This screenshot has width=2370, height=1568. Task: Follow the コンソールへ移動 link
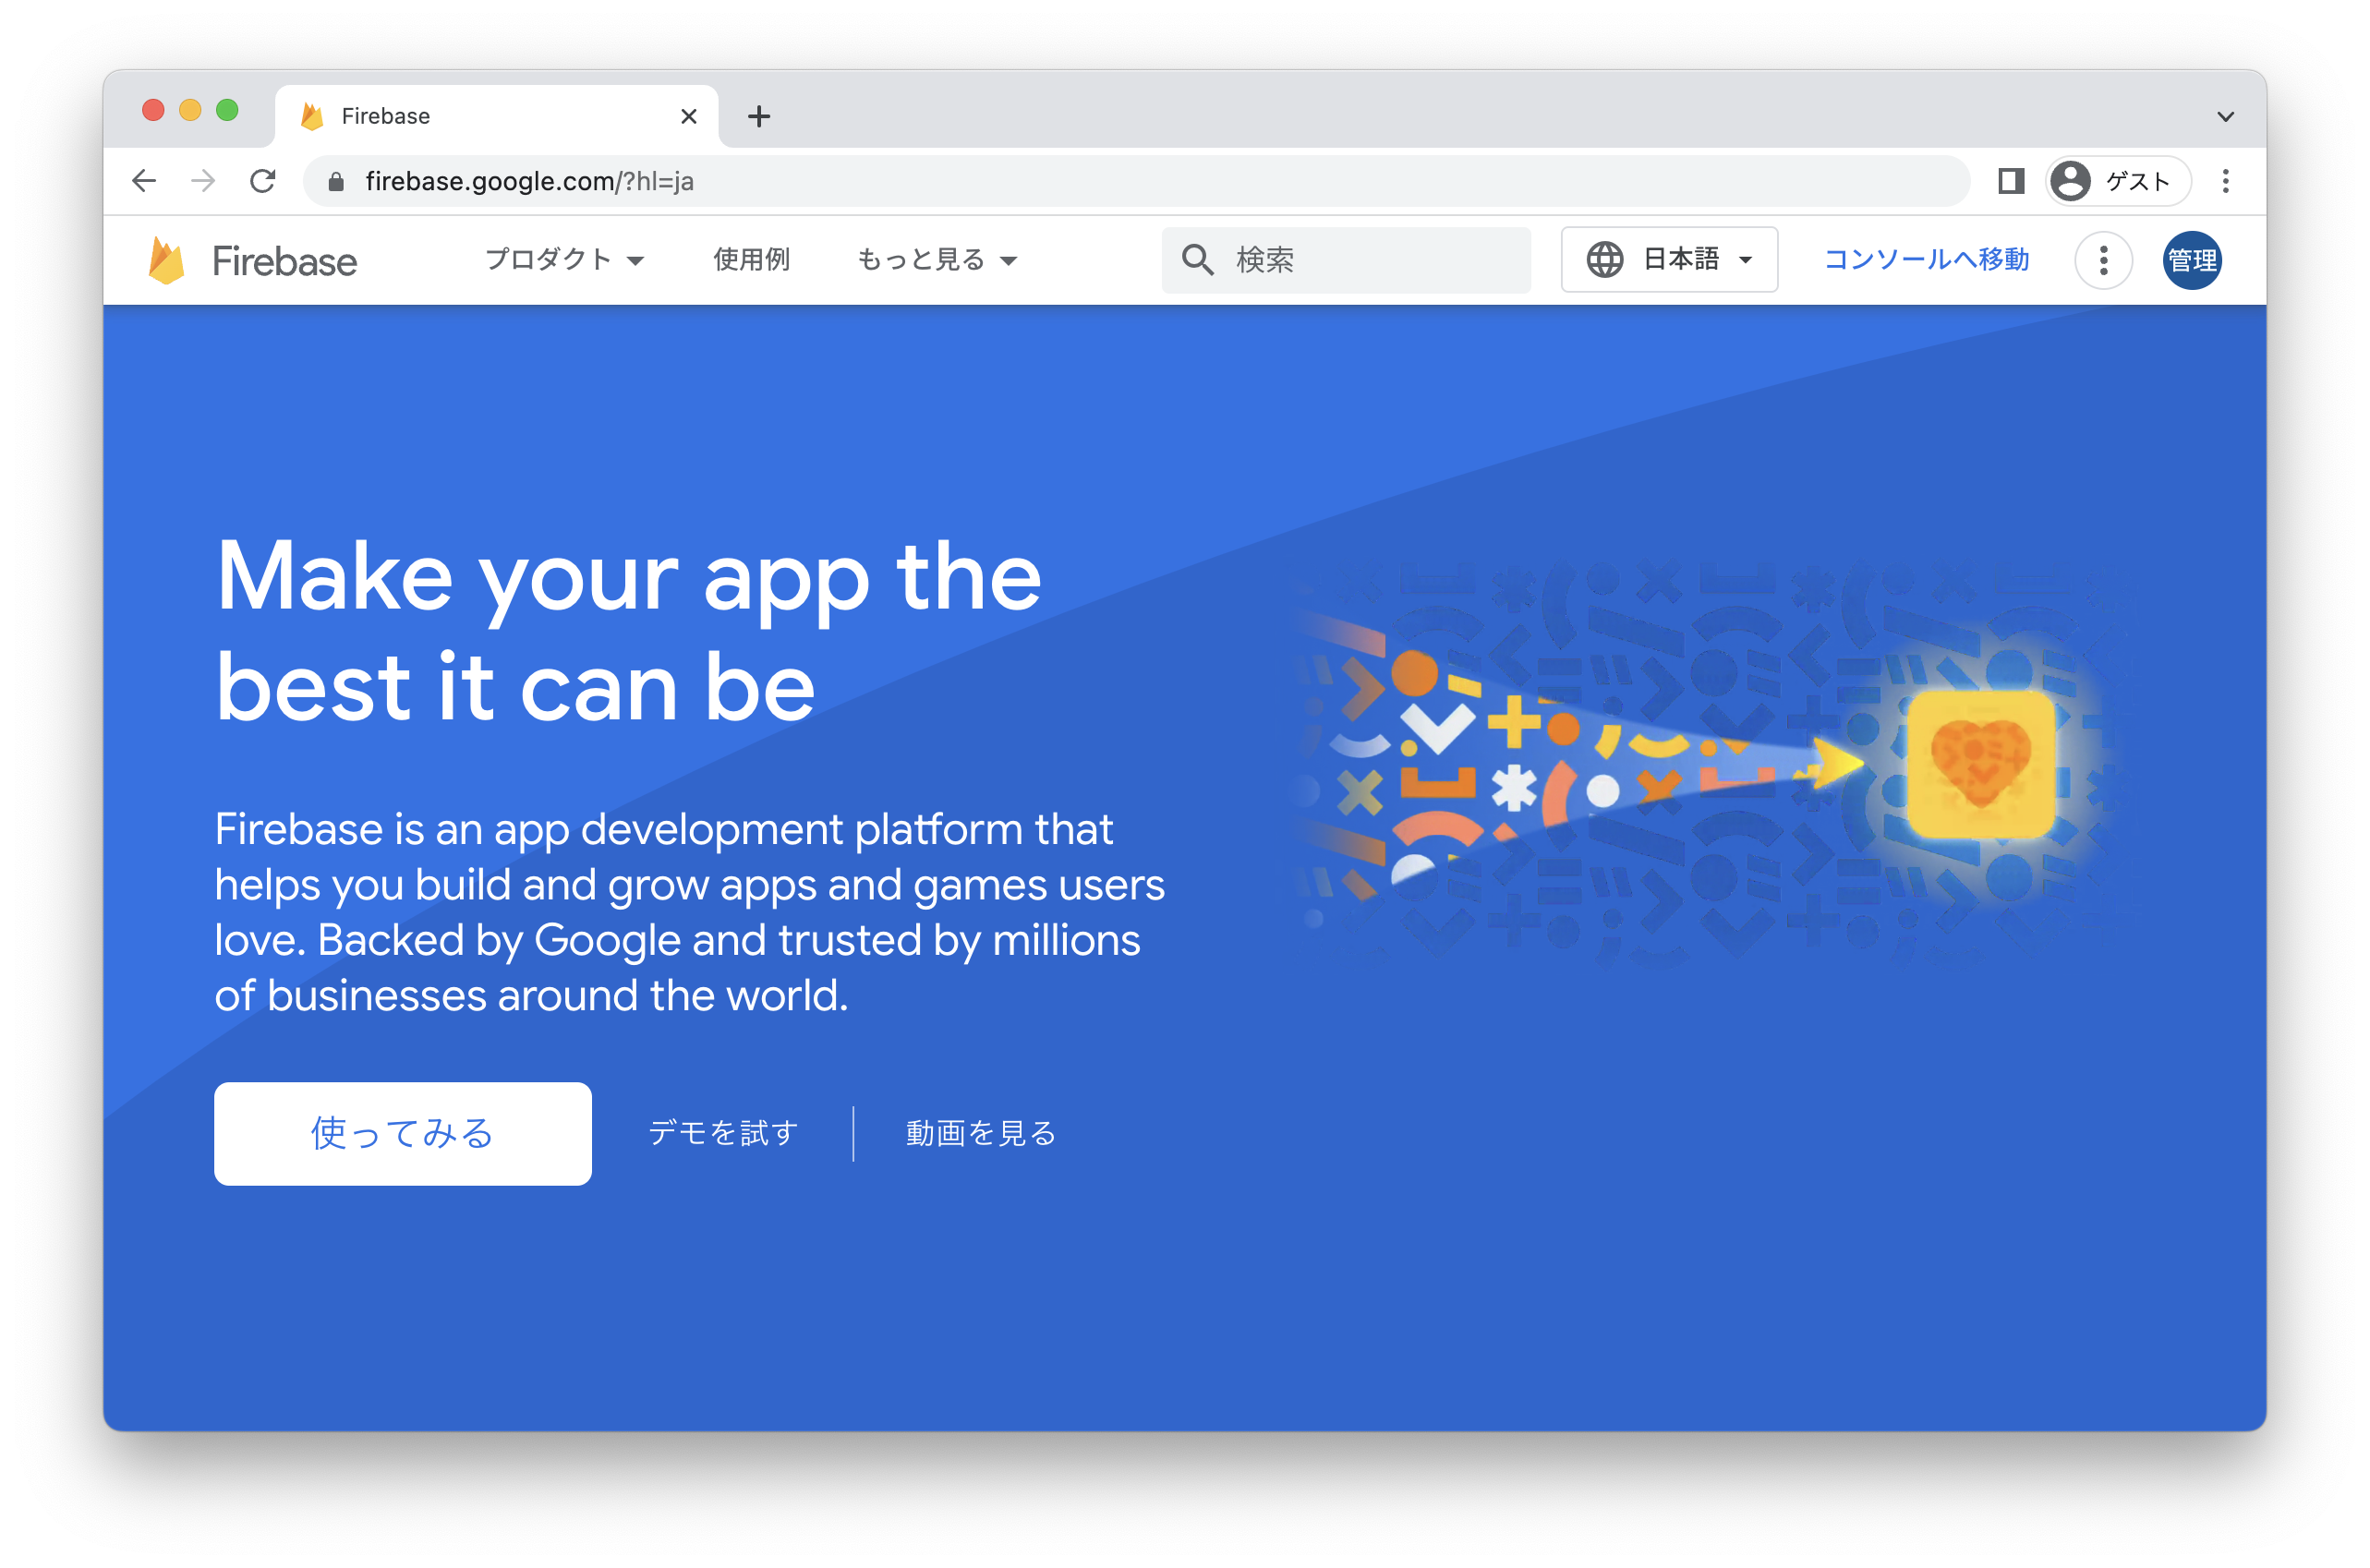coord(1926,260)
